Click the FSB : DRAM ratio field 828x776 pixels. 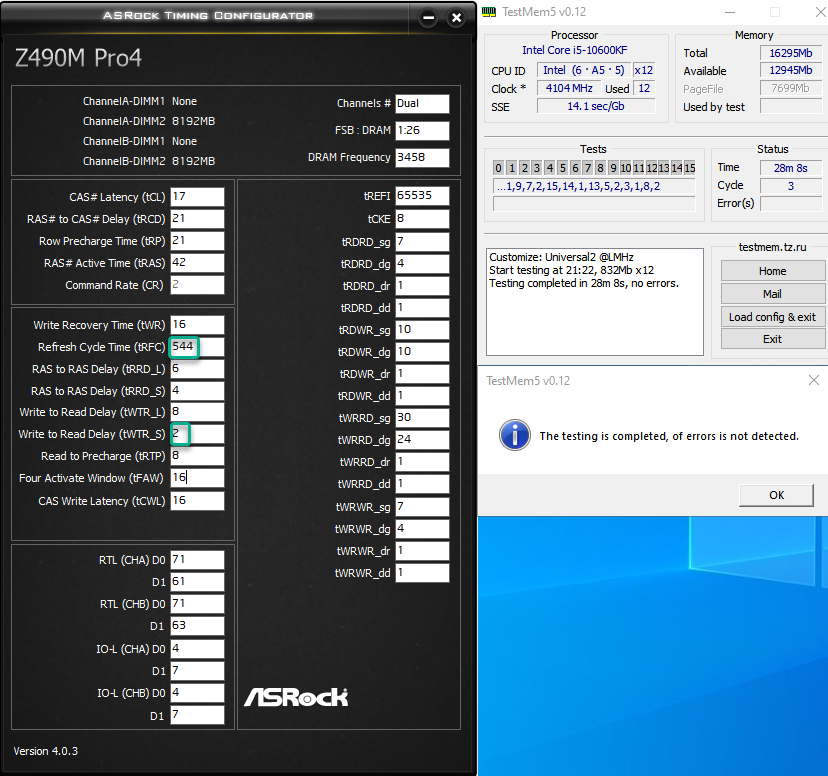(422, 130)
